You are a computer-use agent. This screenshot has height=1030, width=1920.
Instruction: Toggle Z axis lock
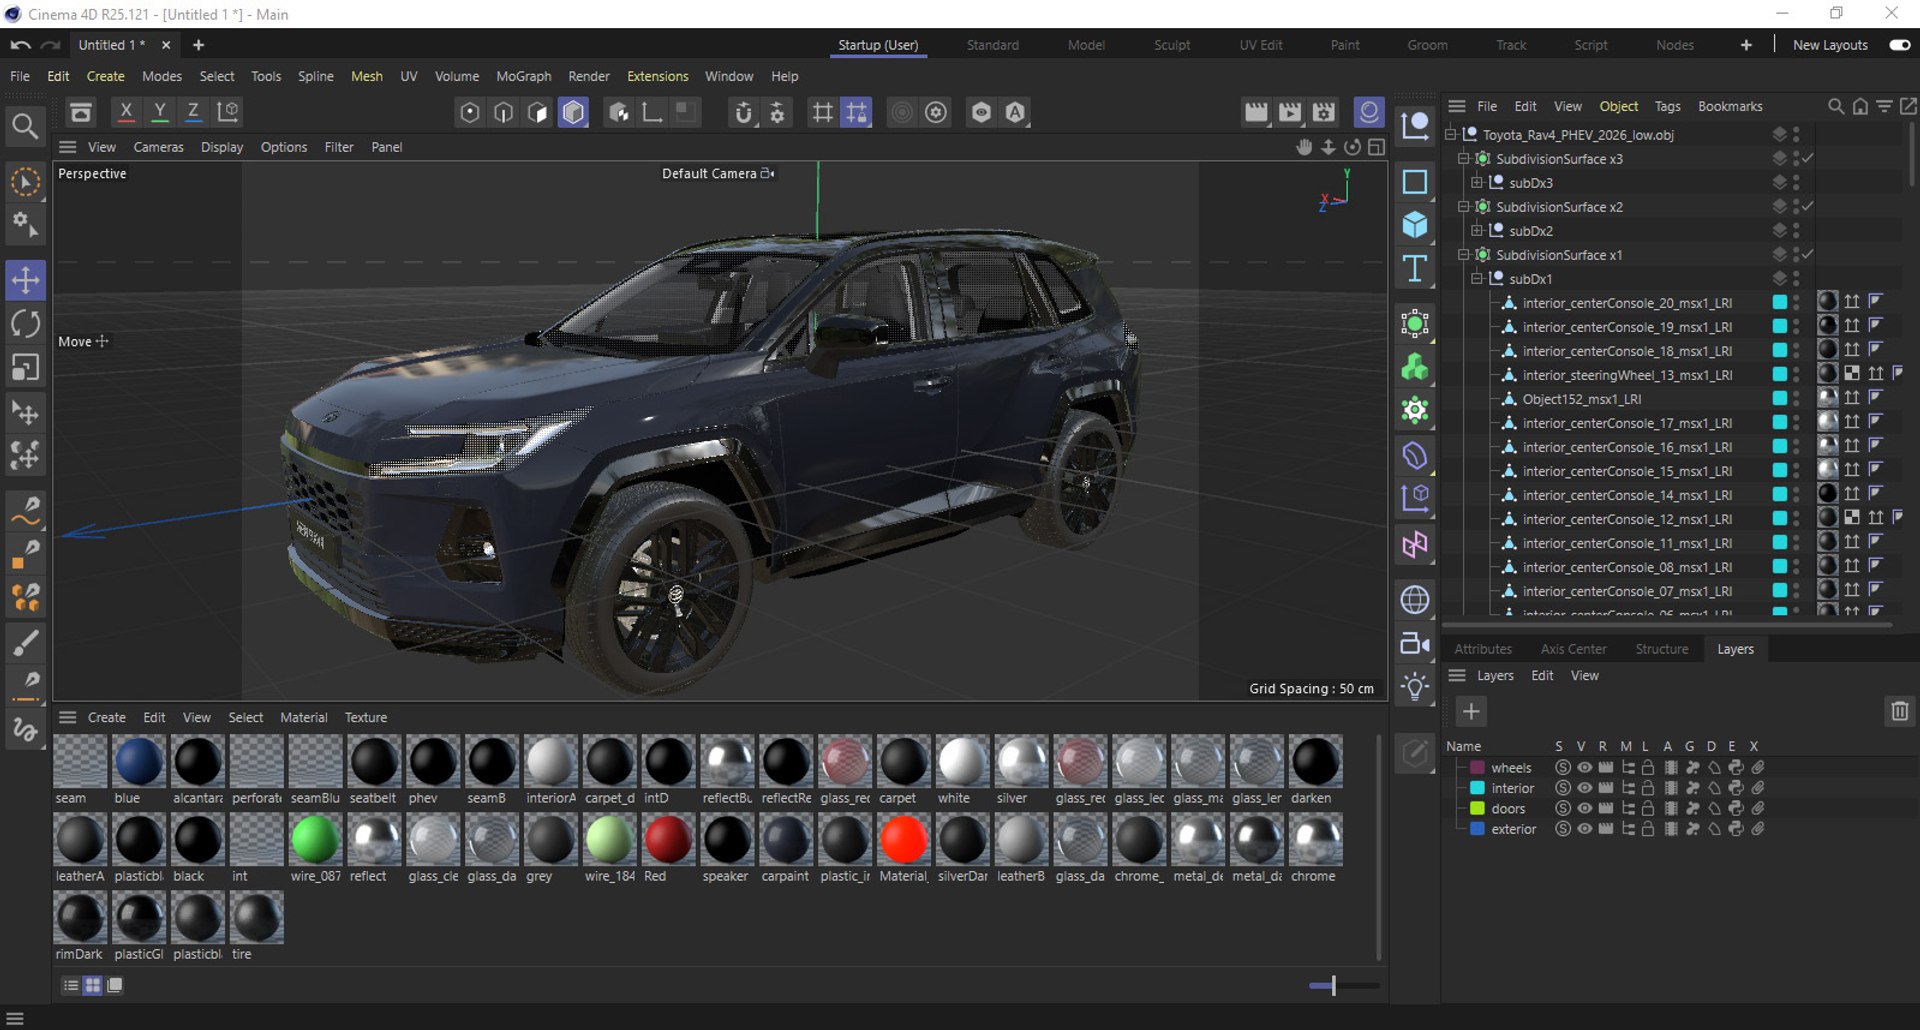[193, 112]
